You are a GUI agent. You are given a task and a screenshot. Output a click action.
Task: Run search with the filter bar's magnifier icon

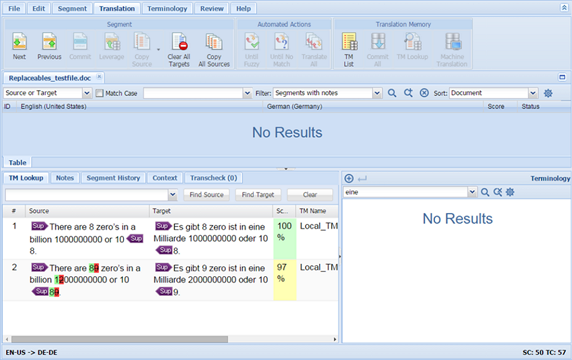click(x=392, y=93)
